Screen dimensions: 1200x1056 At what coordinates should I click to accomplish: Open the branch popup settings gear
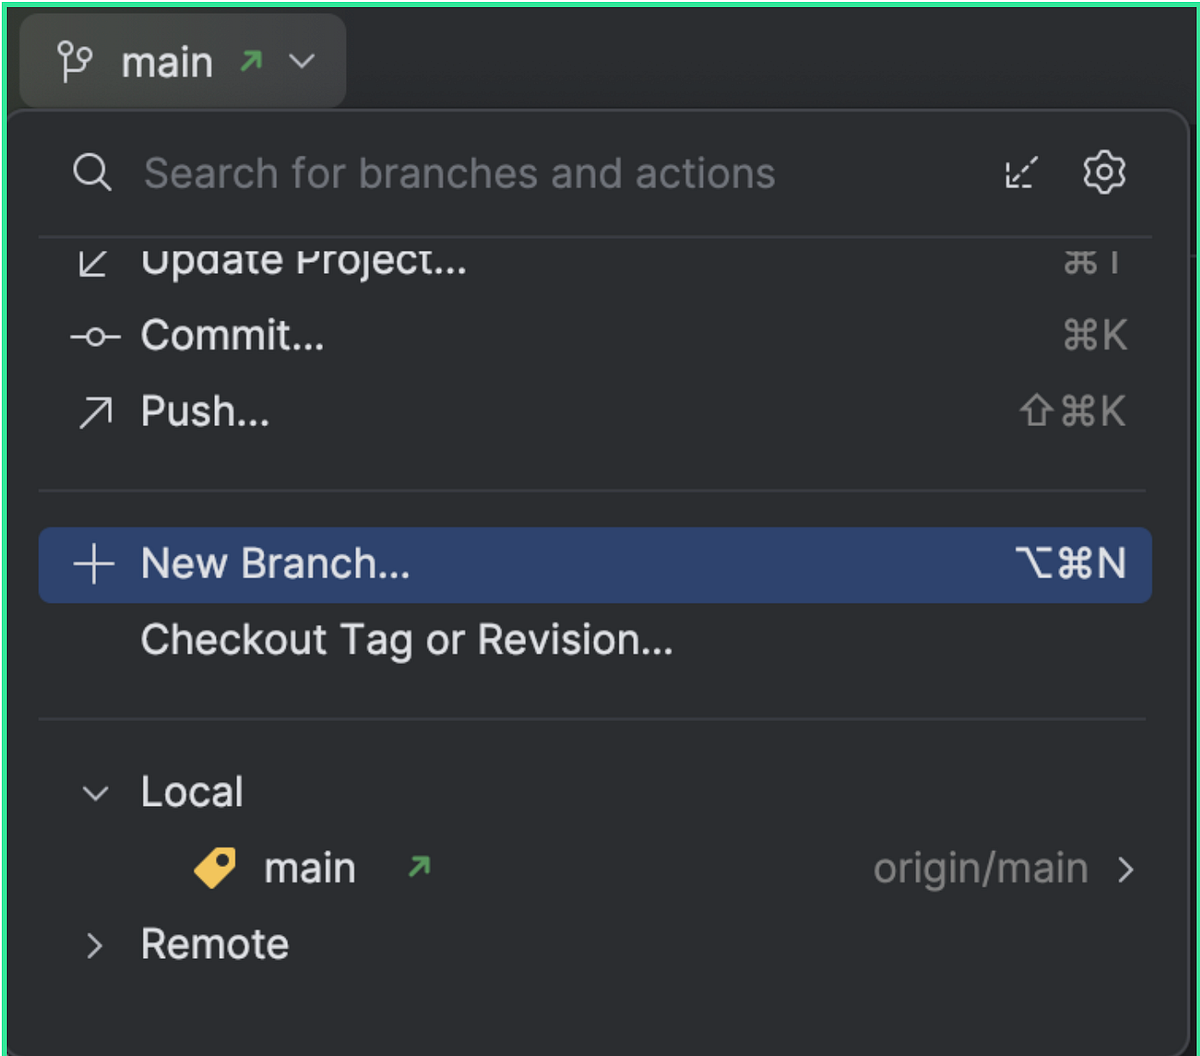click(1104, 173)
